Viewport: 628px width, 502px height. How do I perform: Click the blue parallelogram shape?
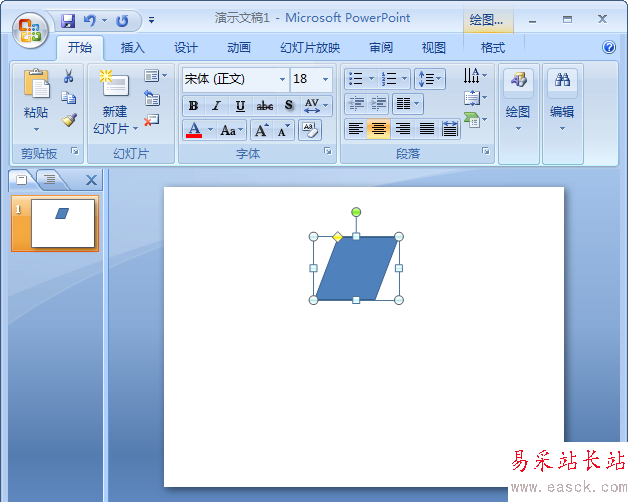[356, 268]
